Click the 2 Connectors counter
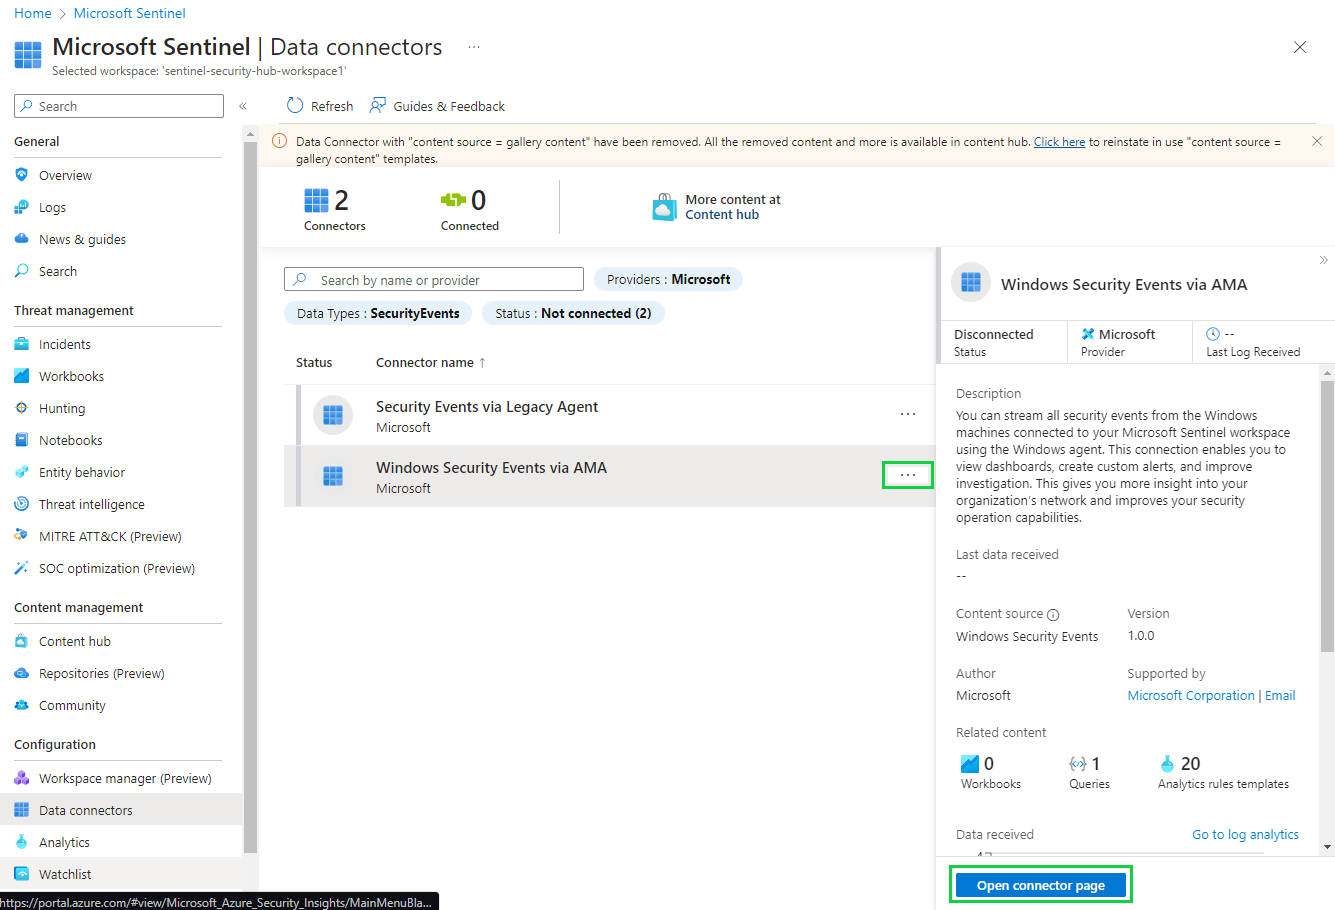The image size is (1335, 910). coord(335,210)
